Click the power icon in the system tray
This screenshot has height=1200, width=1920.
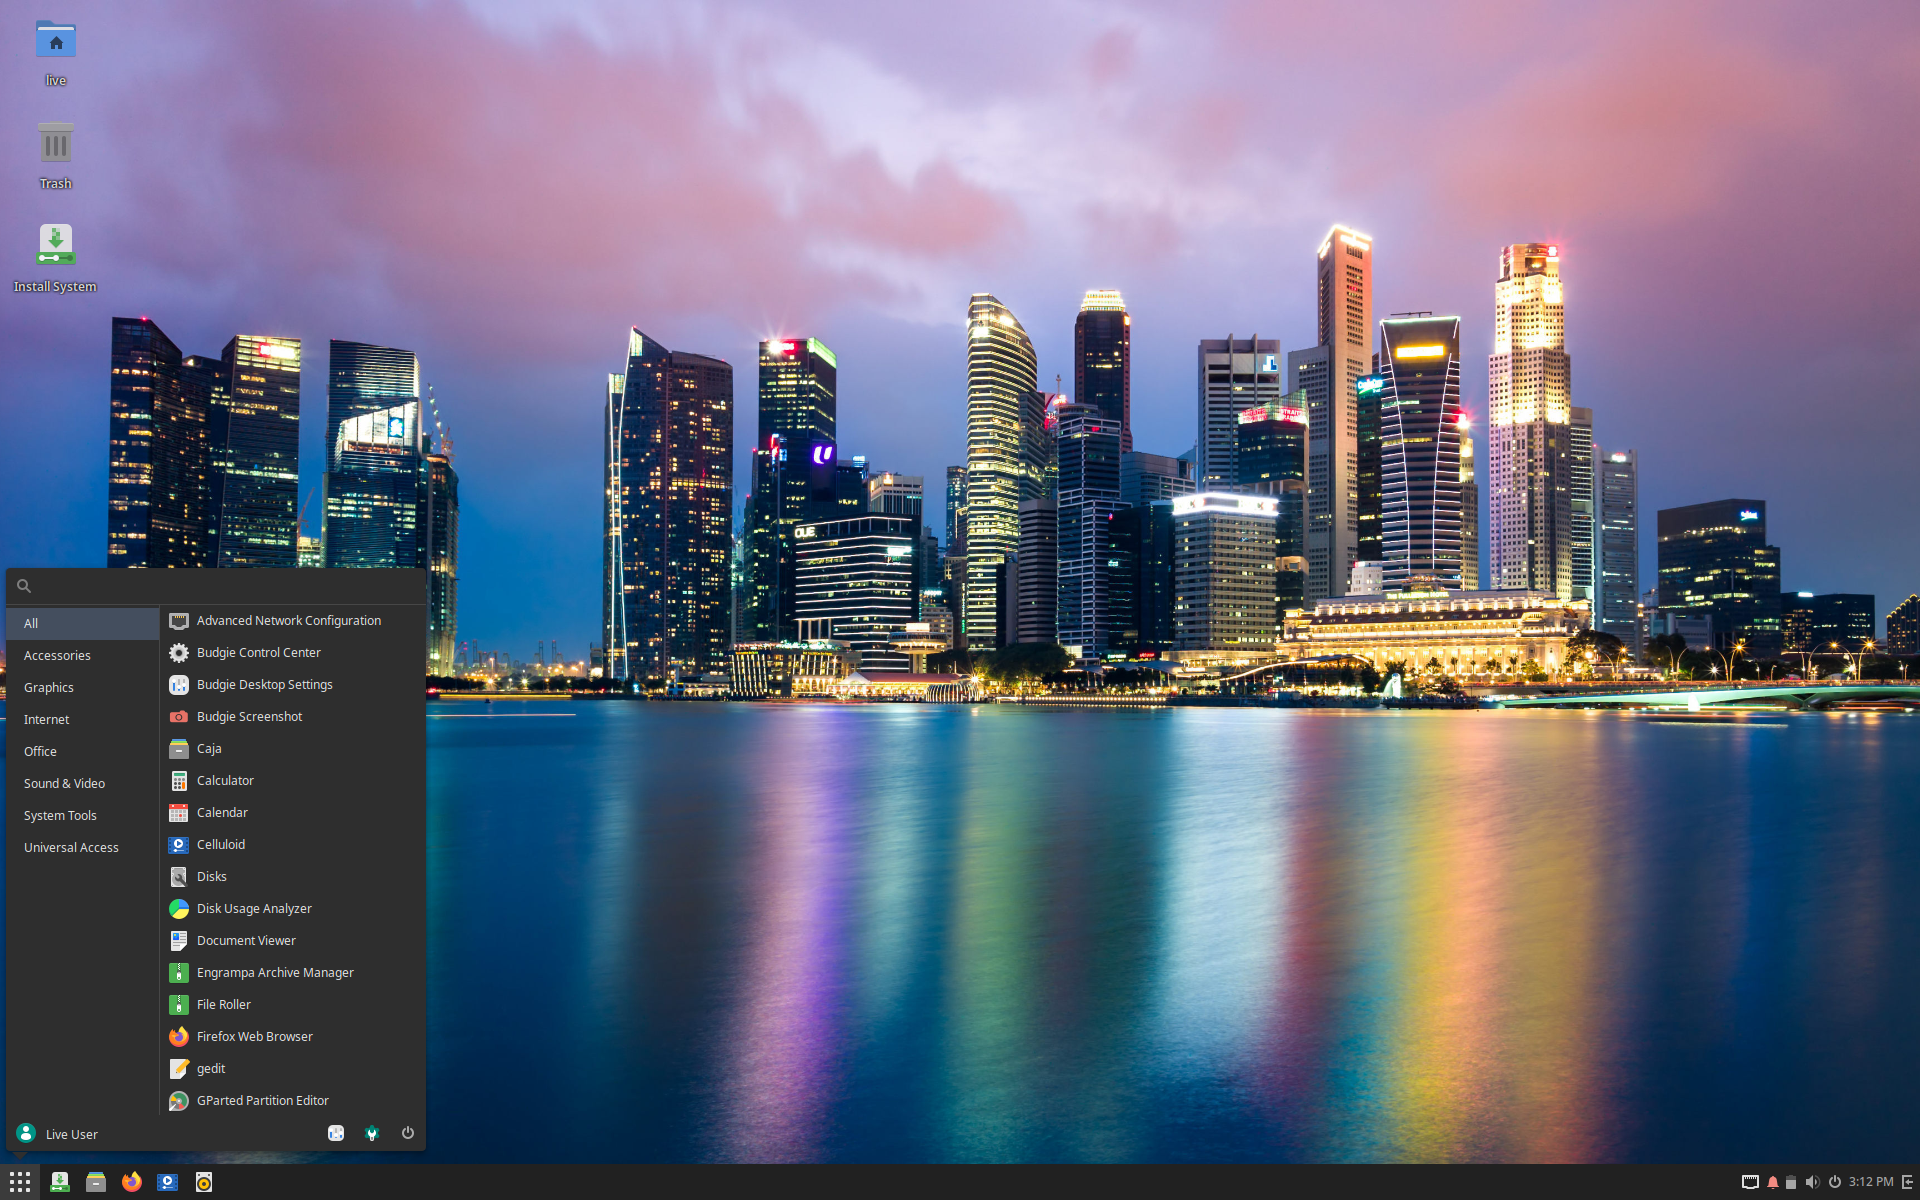(x=1835, y=1182)
